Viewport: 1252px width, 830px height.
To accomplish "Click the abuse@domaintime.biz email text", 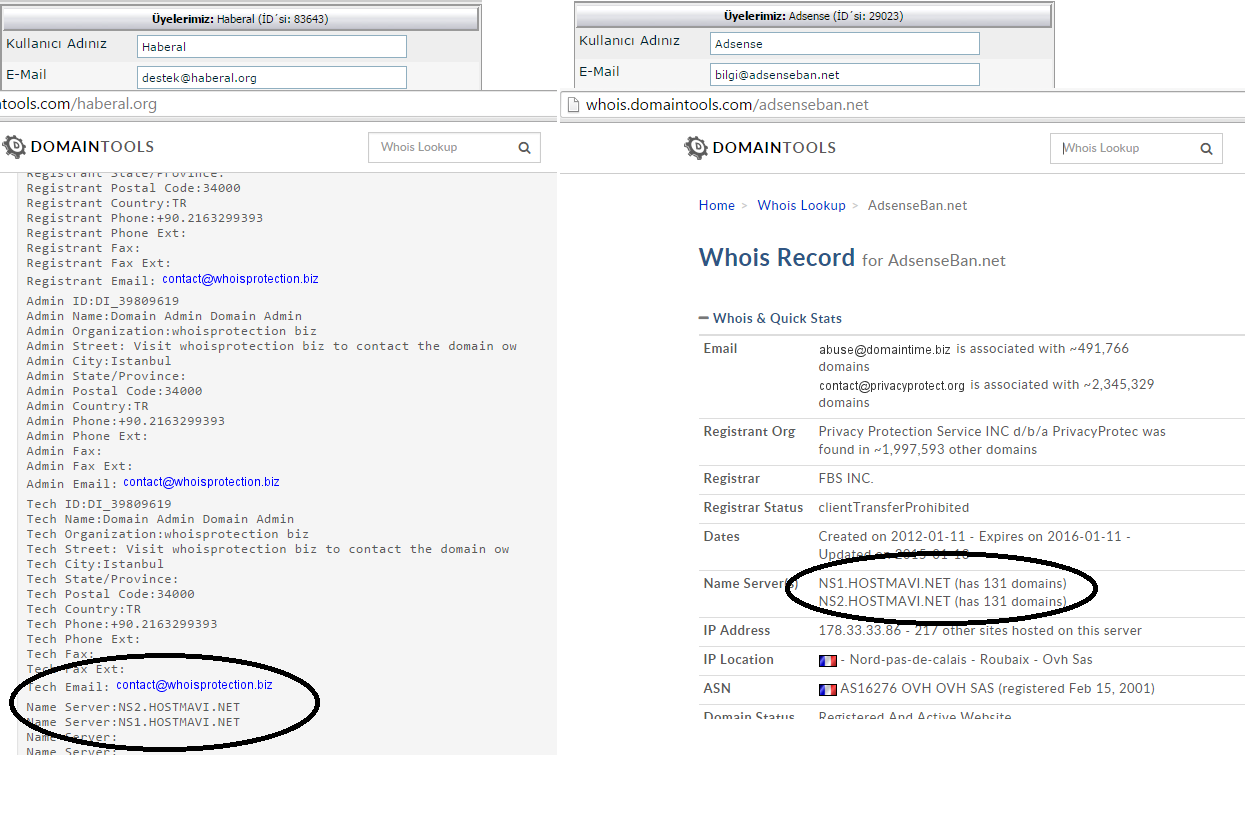I will (885, 349).
